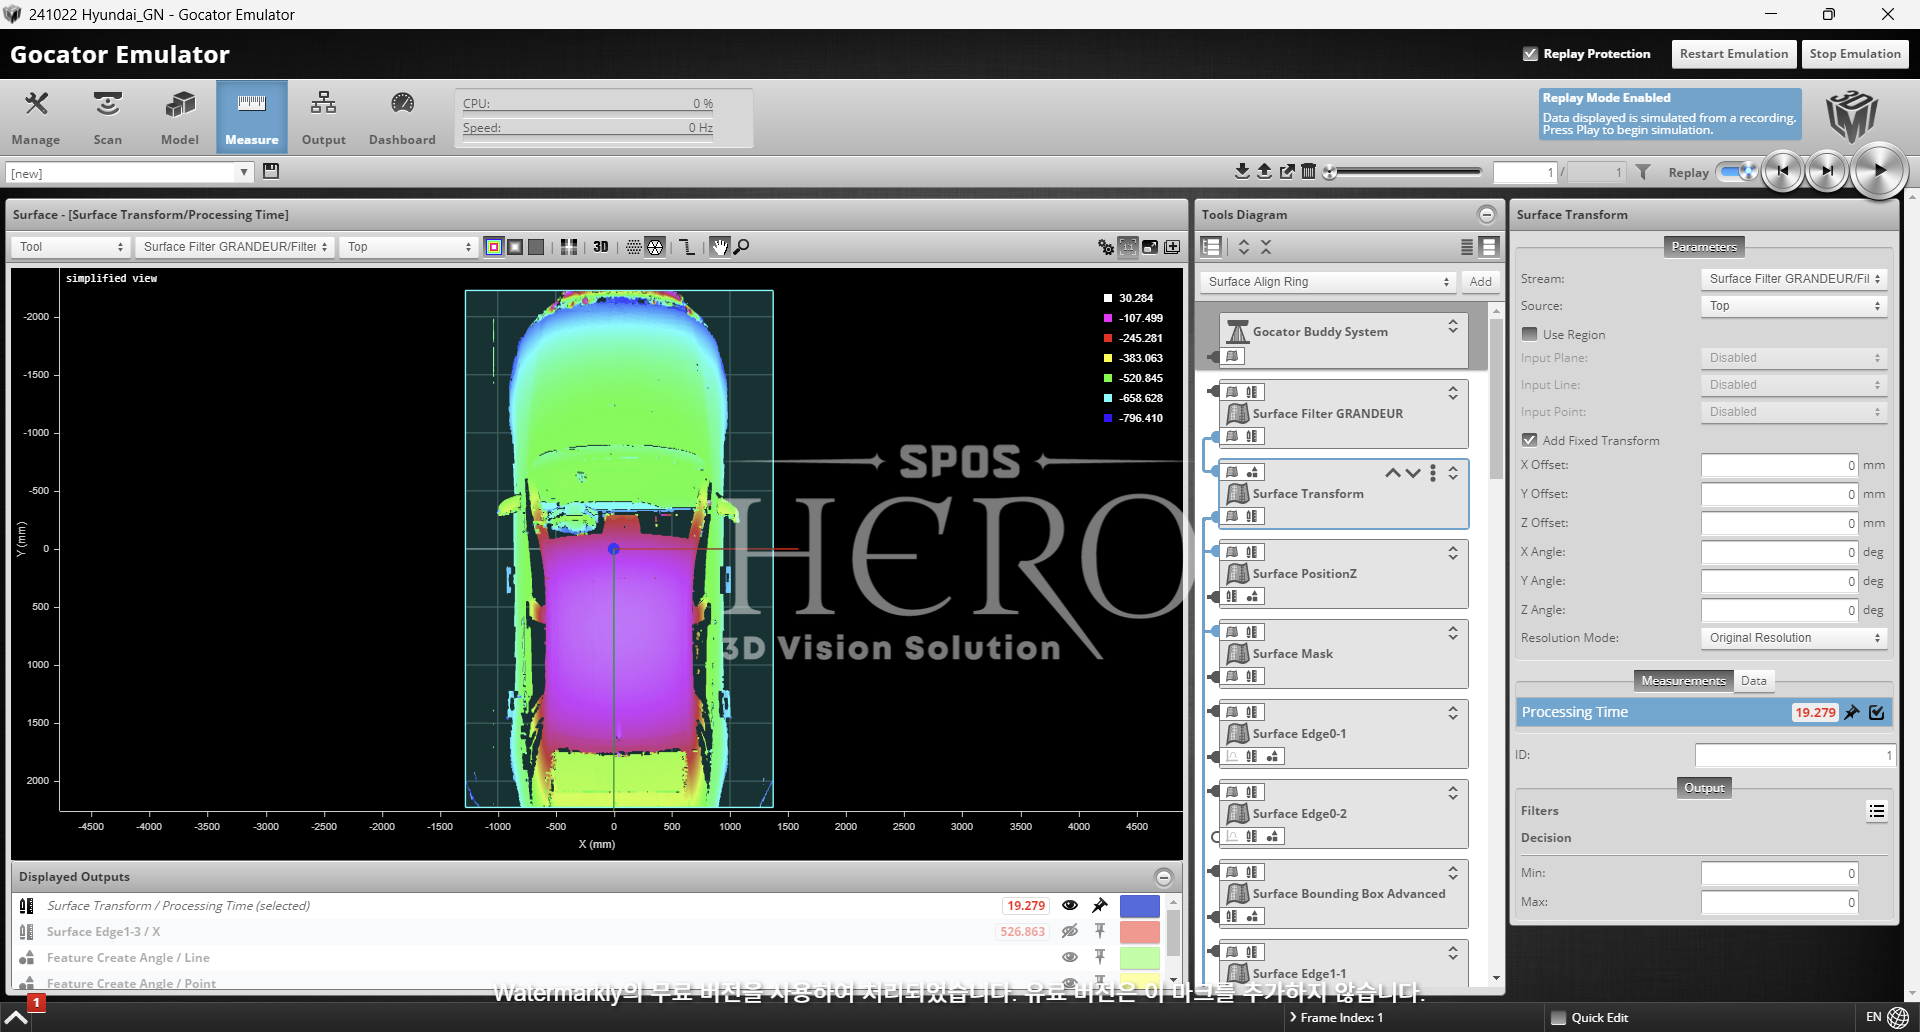Select the grayscale display icon
This screenshot has width=1920, height=1032.
click(x=515, y=247)
